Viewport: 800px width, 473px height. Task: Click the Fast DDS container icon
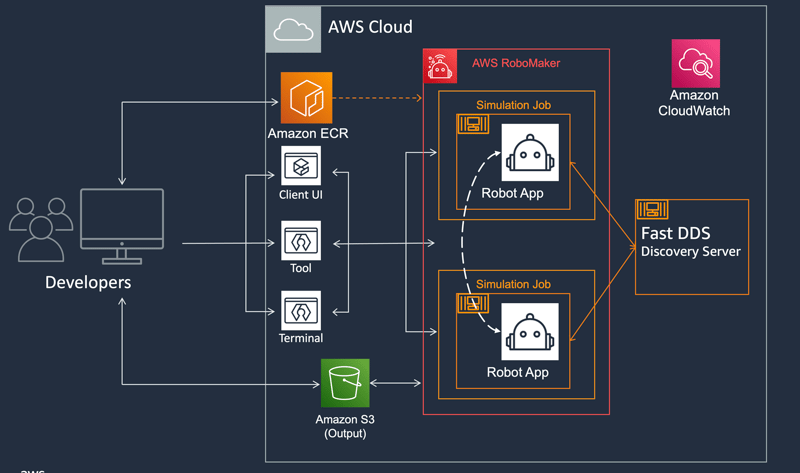point(652,209)
